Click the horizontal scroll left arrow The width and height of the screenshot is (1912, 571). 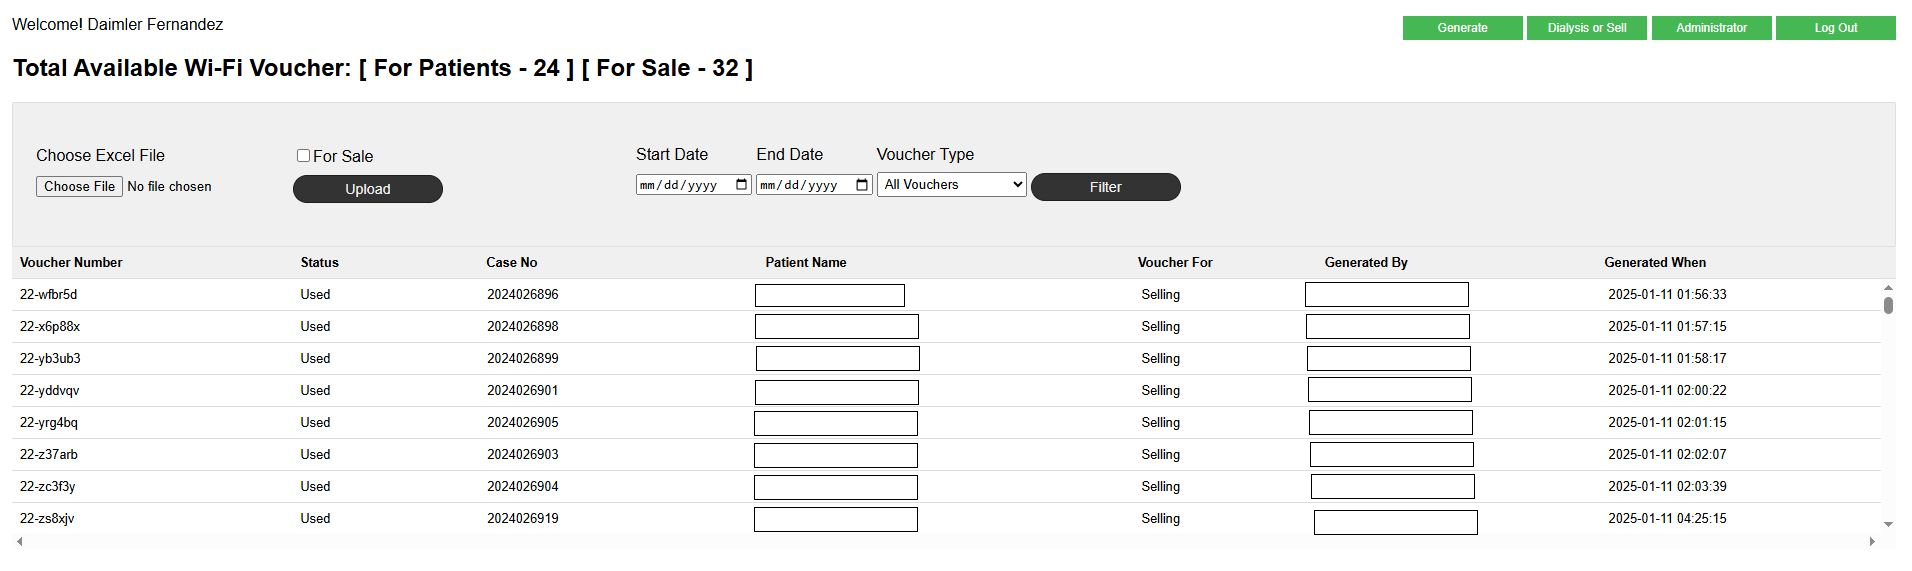tap(20, 541)
